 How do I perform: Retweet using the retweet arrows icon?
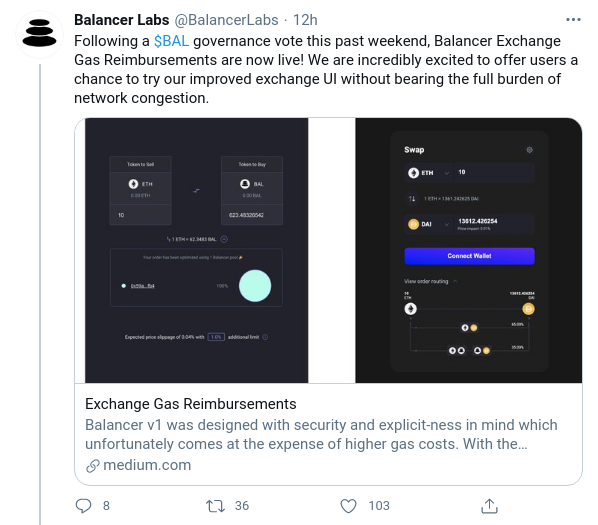[215, 506]
